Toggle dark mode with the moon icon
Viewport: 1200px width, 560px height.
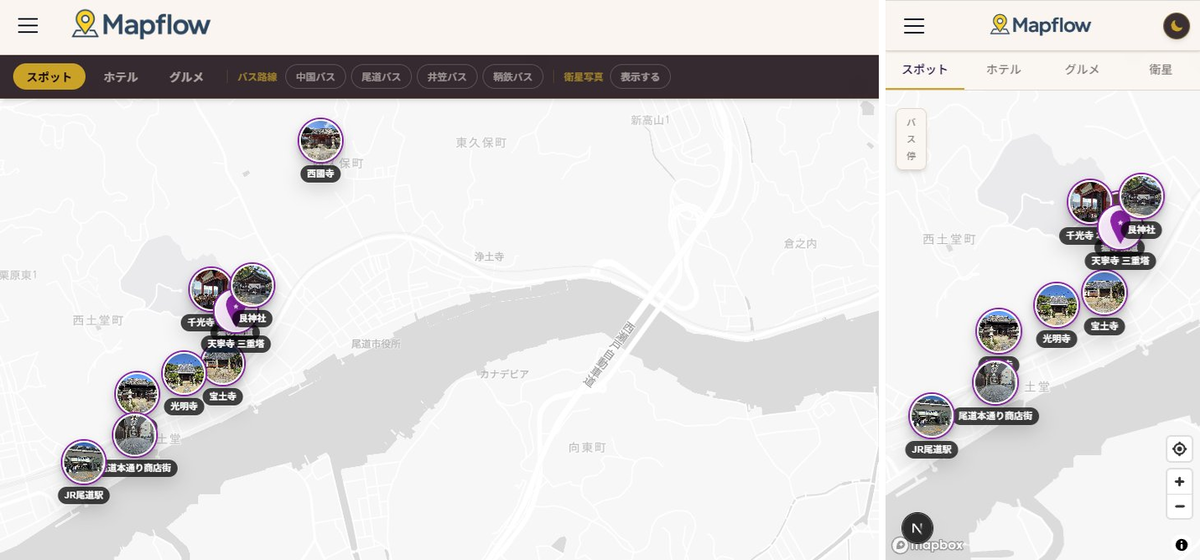(x=1176, y=26)
